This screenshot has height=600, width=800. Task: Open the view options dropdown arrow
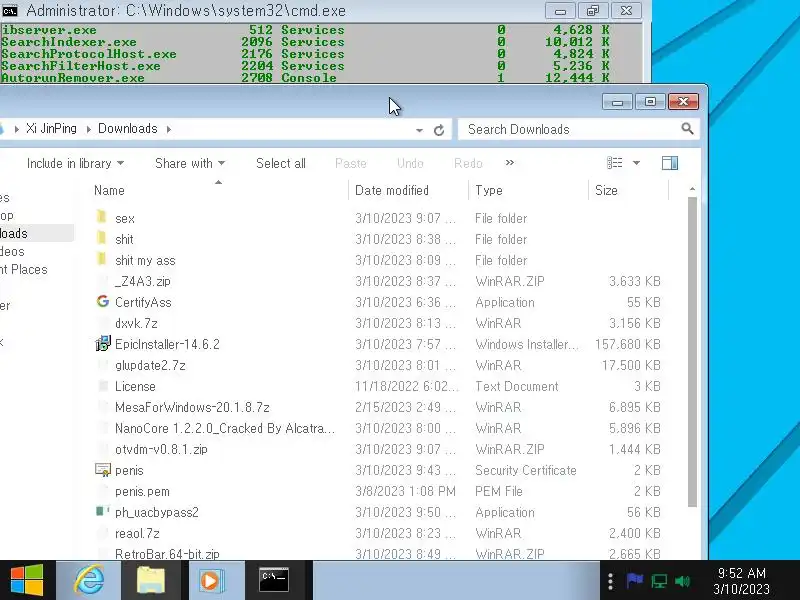[636, 163]
